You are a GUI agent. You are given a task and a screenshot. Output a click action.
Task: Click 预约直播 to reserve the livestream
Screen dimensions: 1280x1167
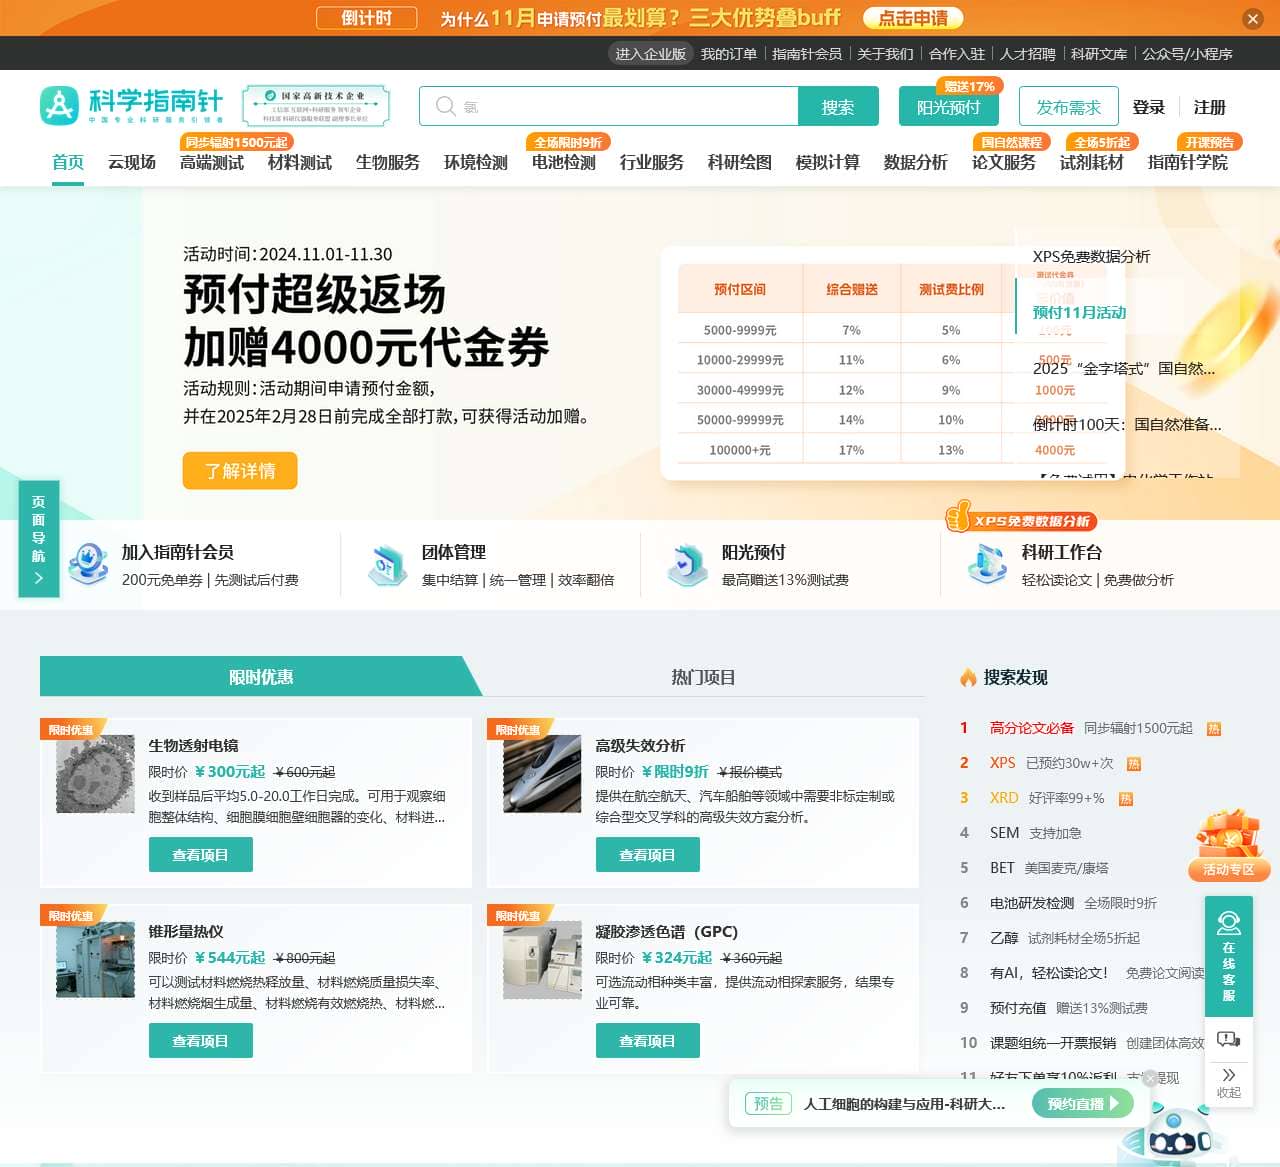[1081, 1104]
